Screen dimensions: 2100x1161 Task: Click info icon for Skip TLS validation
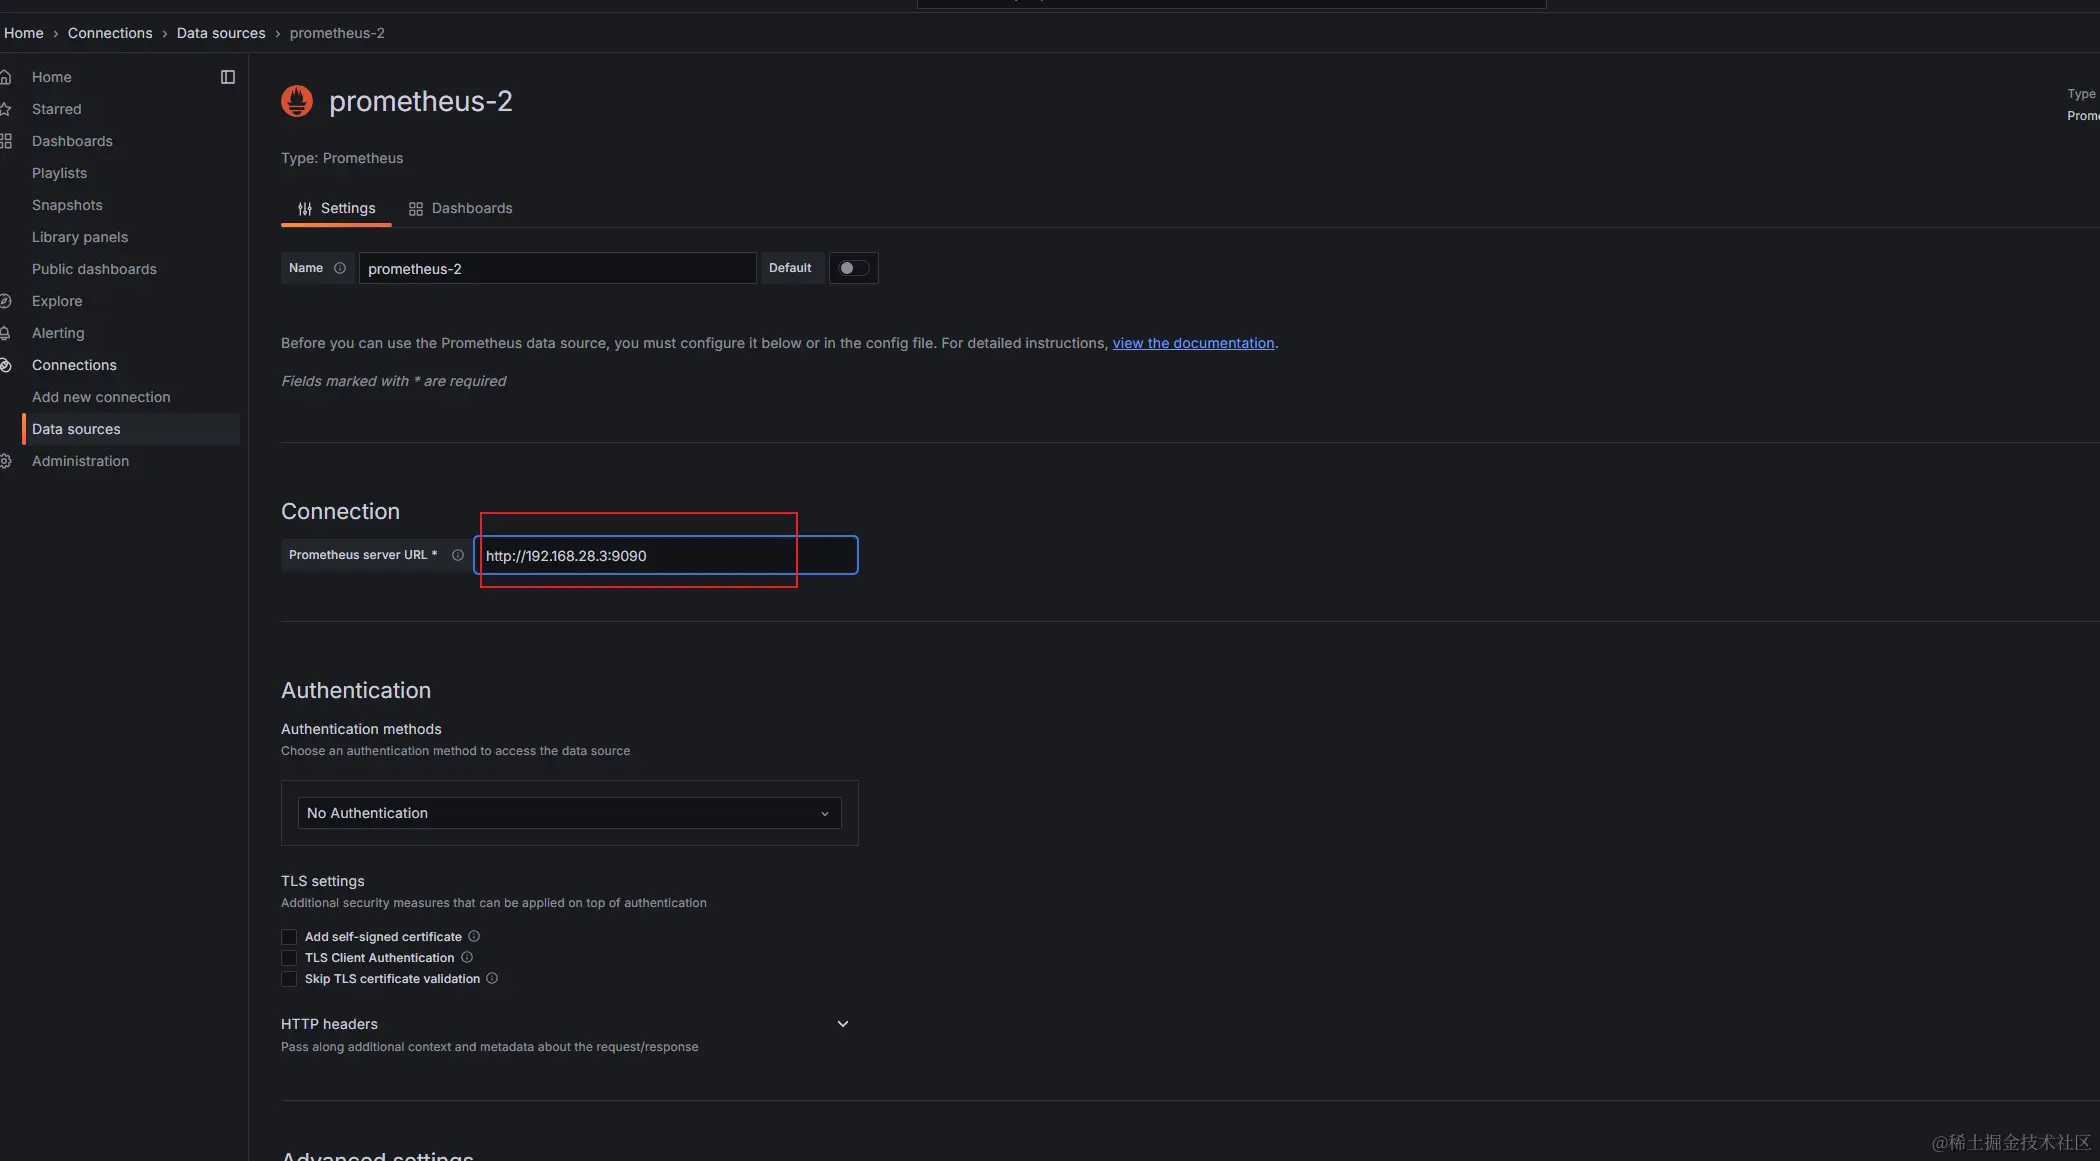[492, 978]
